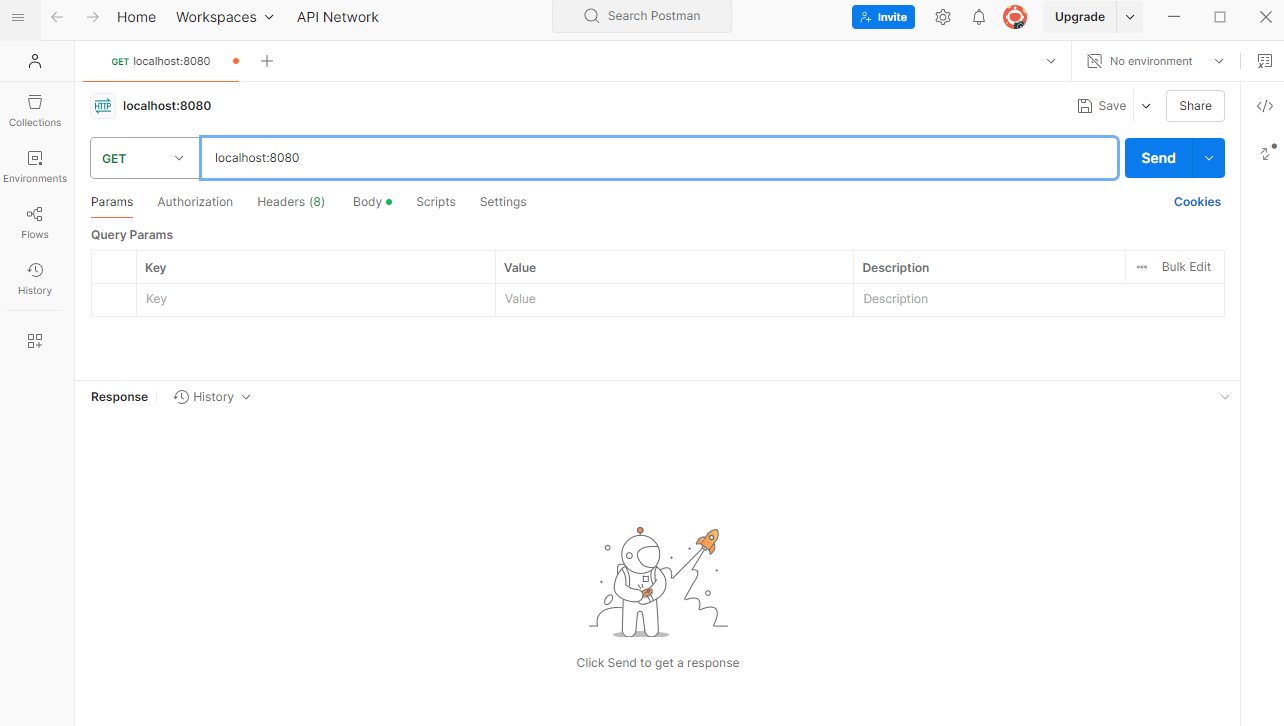1284x726 pixels.
Task: Open the code snippet icon
Action: [1265, 106]
